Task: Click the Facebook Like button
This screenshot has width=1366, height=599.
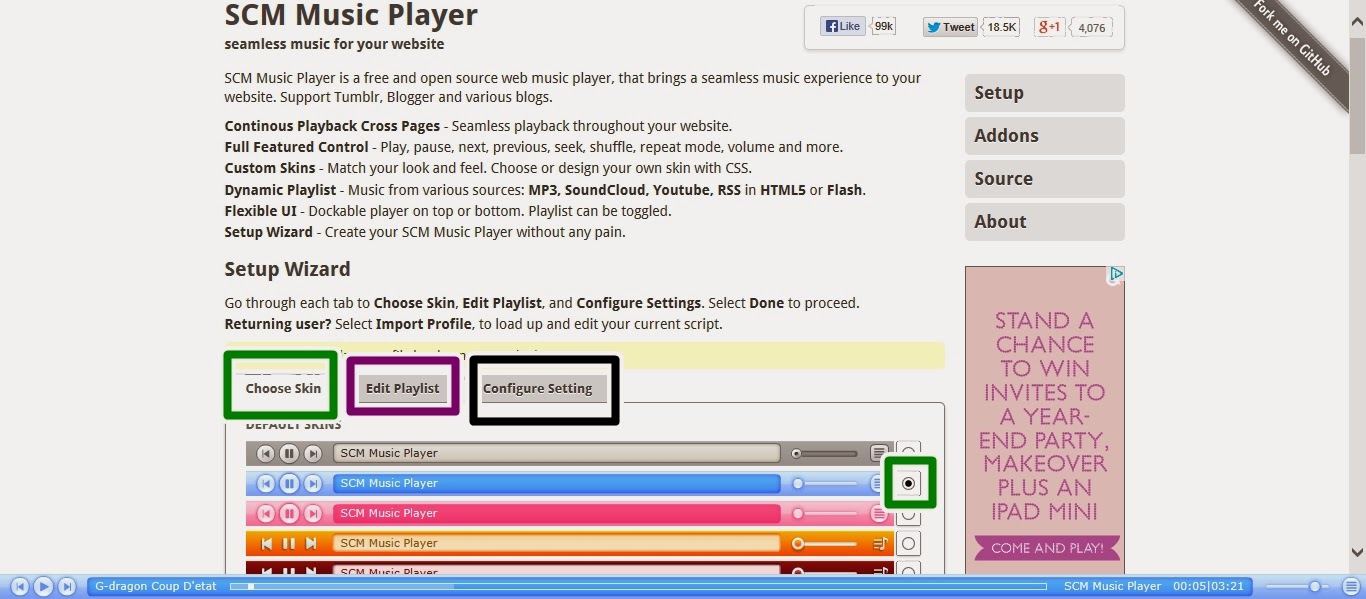Action: pyautogui.click(x=843, y=27)
